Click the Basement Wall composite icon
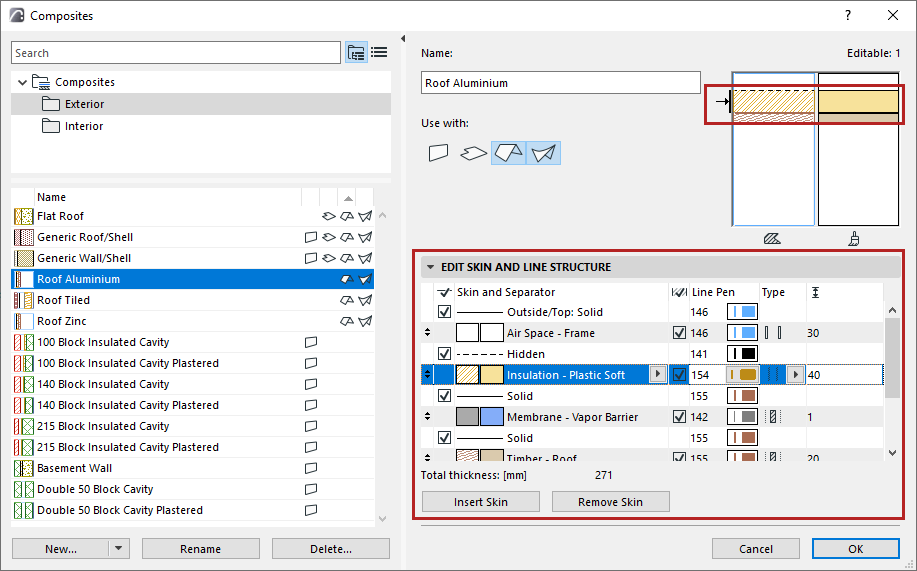Screen dimensions: 917x571 pyautogui.click(x=23, y=469)
